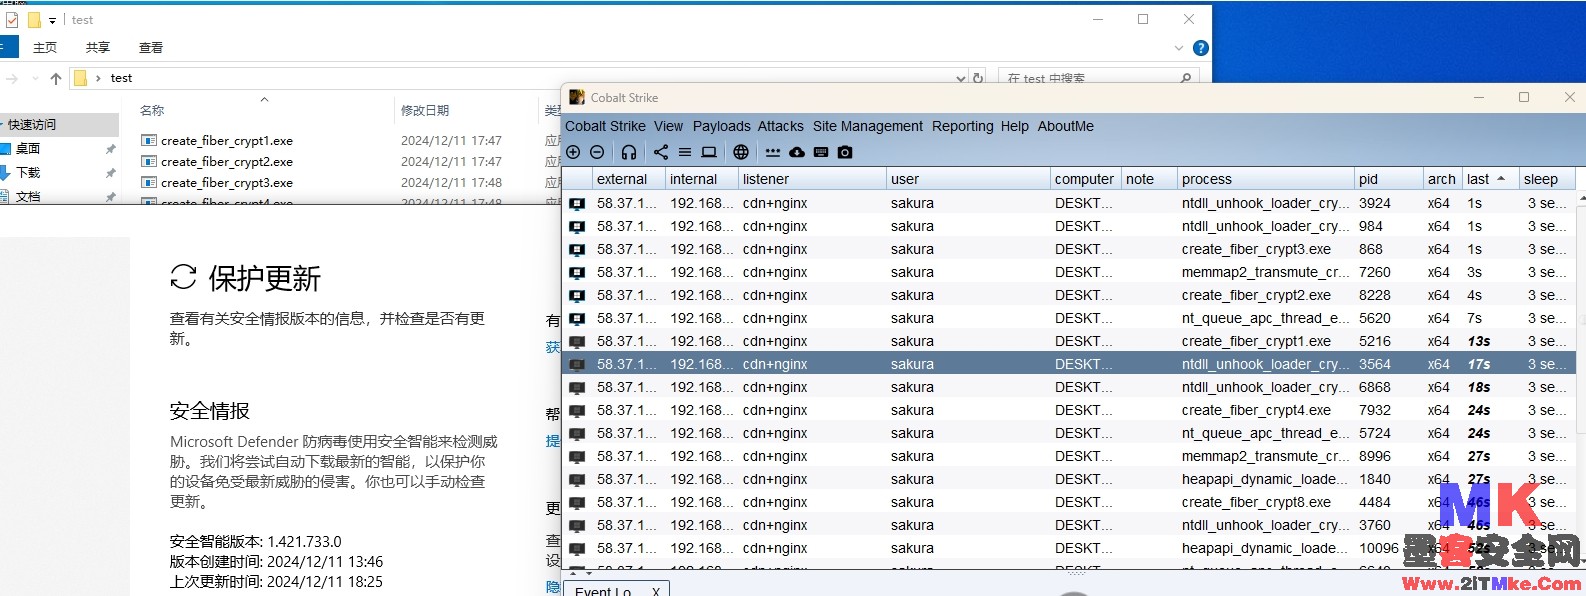
Task: Open the Reporting menu
Action: click(962, 126)
